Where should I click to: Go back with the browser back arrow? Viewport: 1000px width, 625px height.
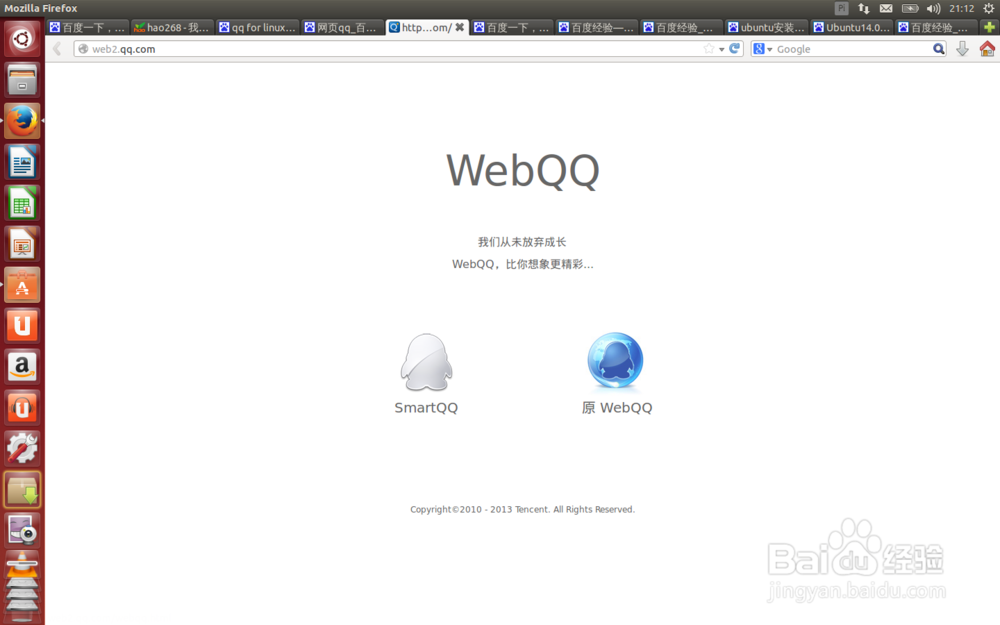click(x=57, y=49)
